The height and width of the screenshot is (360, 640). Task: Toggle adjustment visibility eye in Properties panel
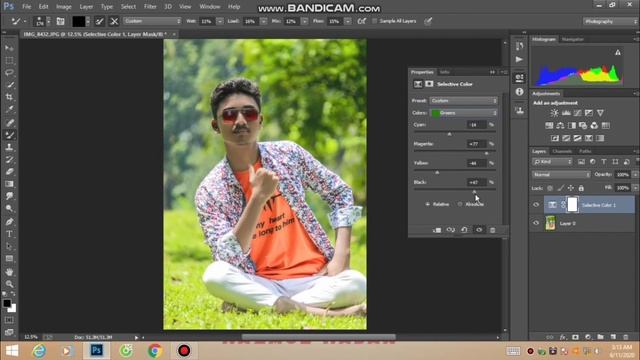479,230
